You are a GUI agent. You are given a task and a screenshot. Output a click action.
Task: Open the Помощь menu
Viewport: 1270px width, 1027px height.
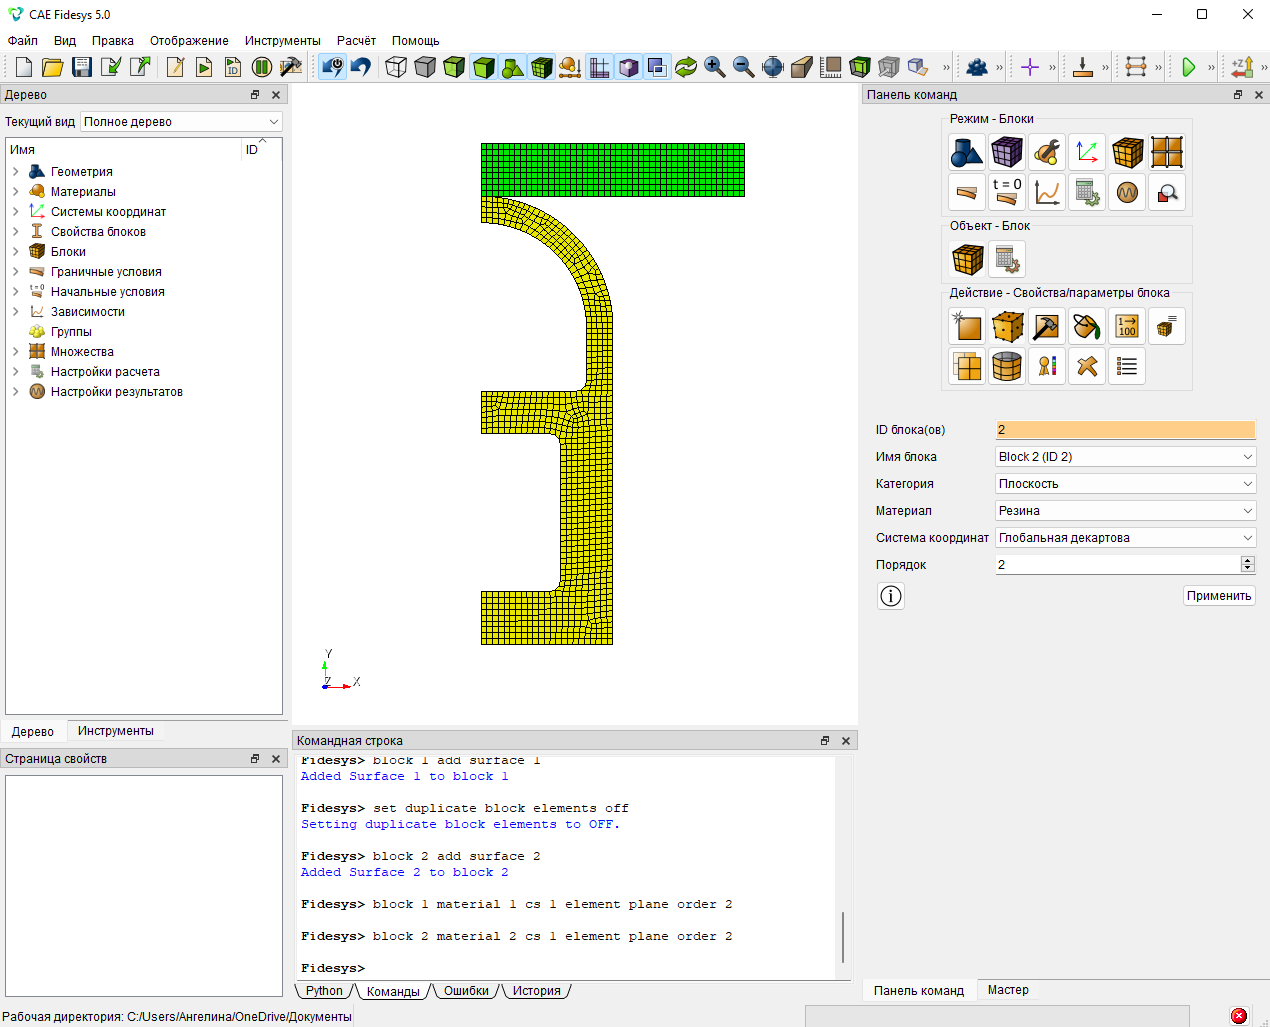tap(416, 41)
